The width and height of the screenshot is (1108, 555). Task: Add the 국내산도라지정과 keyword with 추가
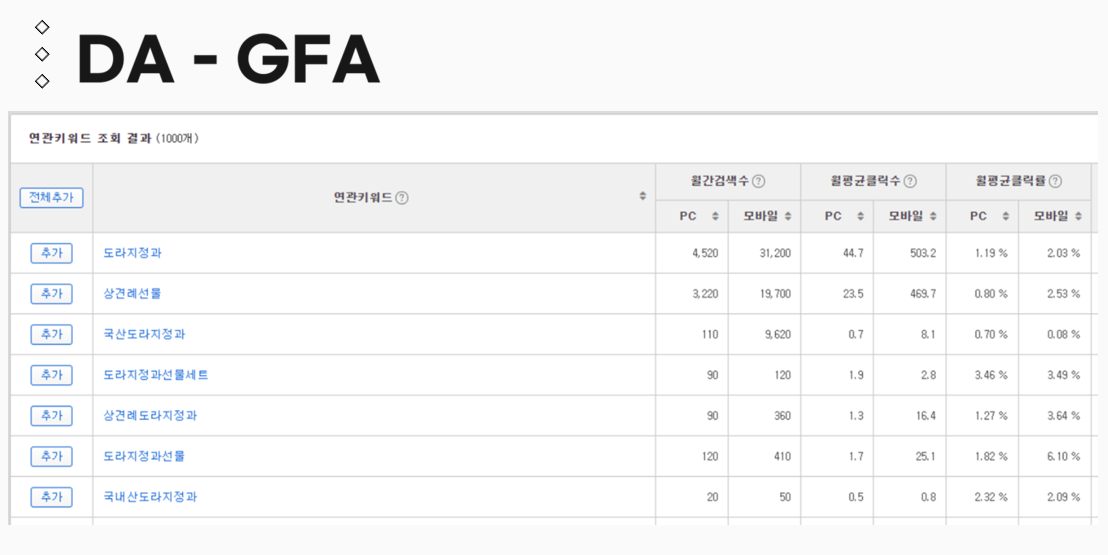click(52, 497)
